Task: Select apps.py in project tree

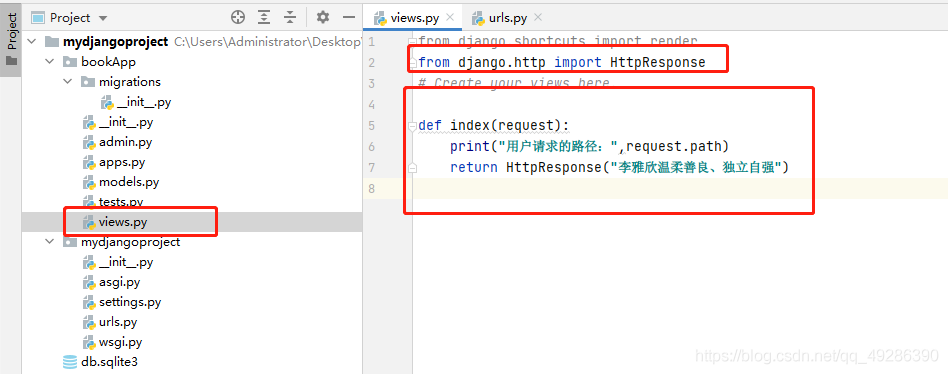Action: click(122, 162)
